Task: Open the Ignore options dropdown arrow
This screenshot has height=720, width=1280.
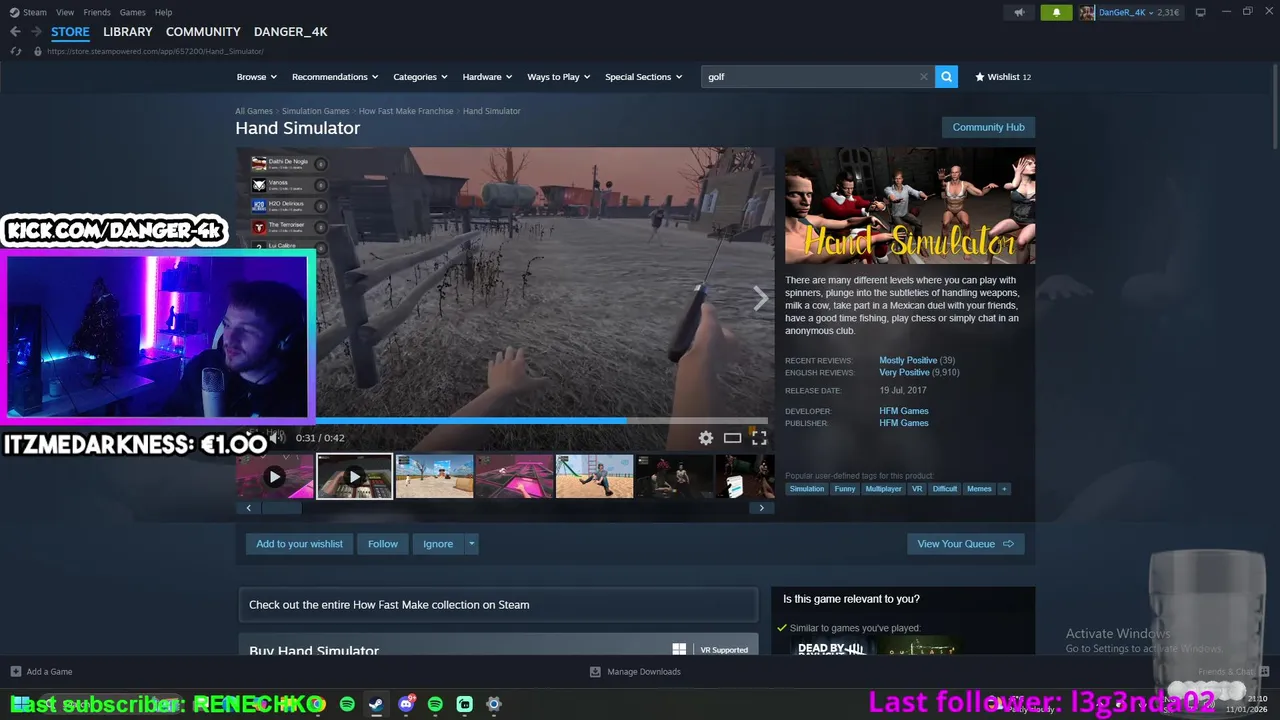Action: point(471,544)
